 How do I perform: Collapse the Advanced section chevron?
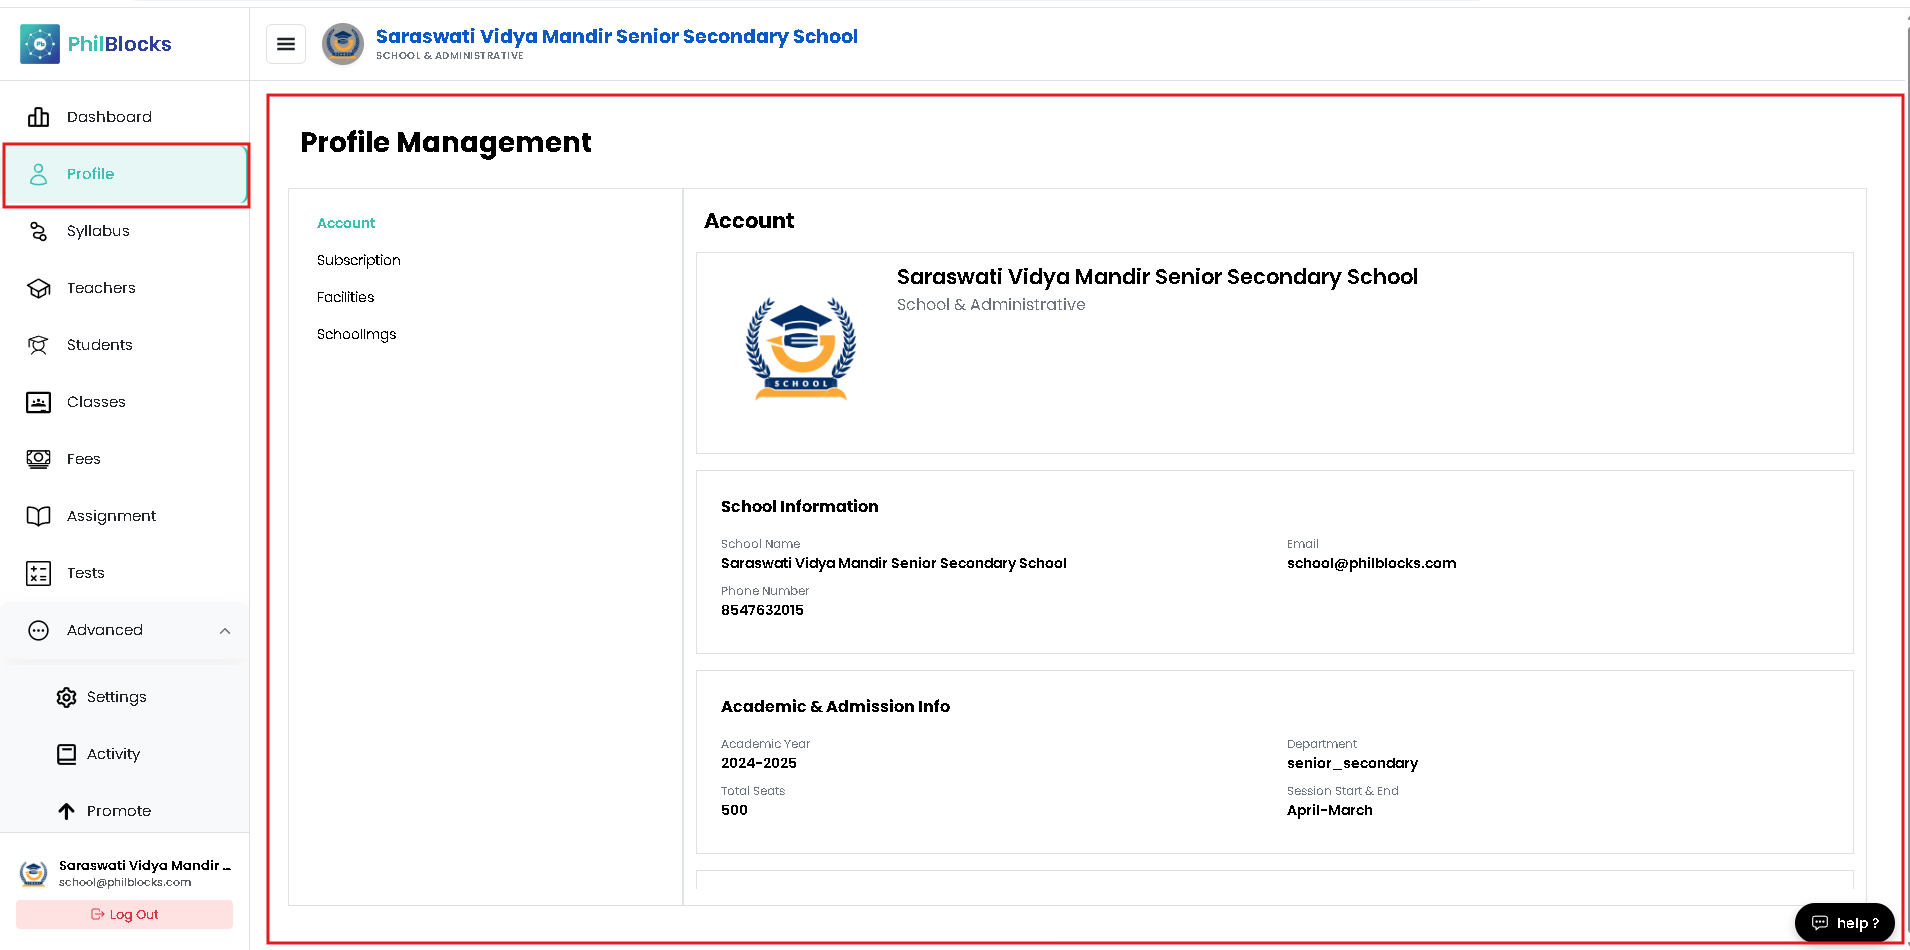click(x=225, y=631)
